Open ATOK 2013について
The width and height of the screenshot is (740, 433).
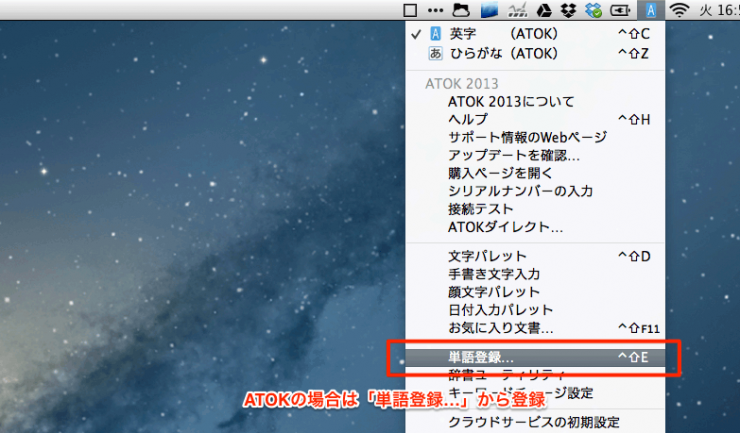point(535,102)
